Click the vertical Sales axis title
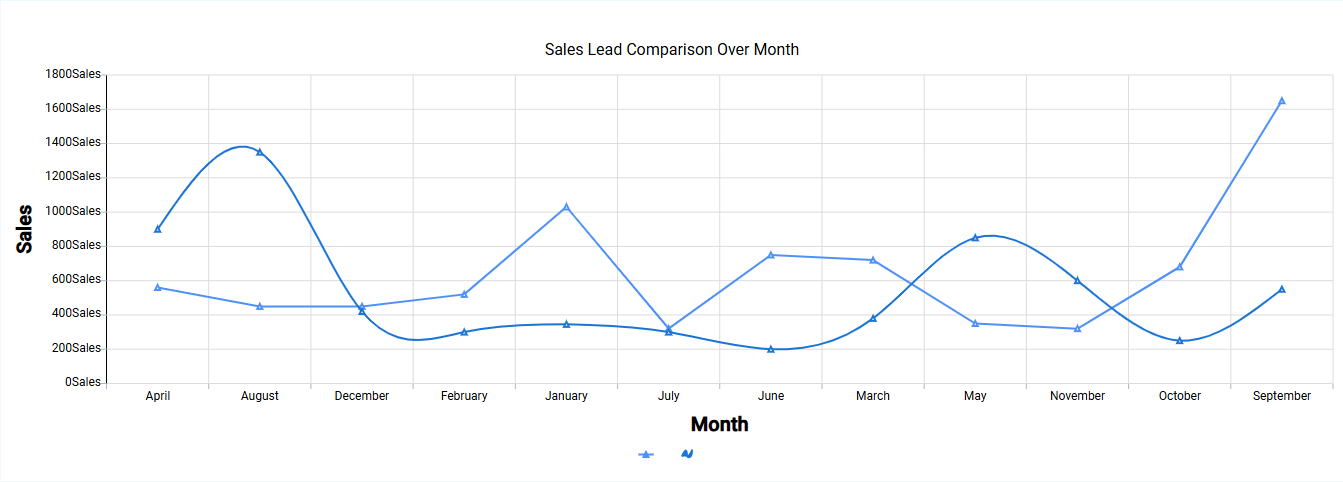The image size is (1343, 482). click(25, 229)
